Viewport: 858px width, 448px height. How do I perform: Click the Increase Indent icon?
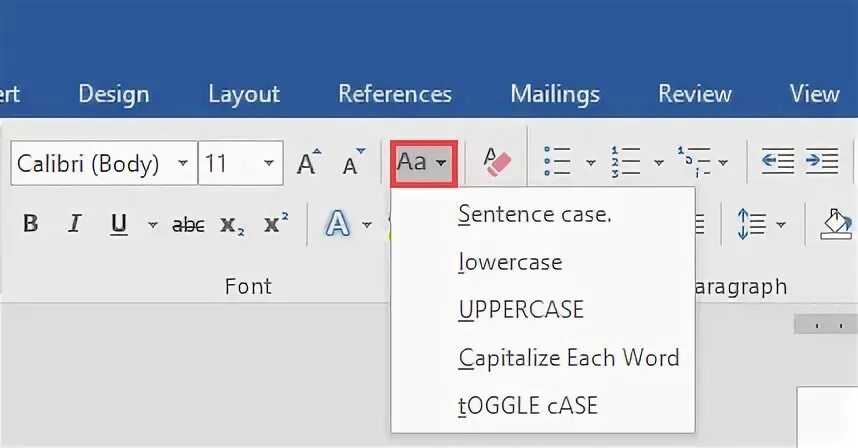(x=821, y=162)
